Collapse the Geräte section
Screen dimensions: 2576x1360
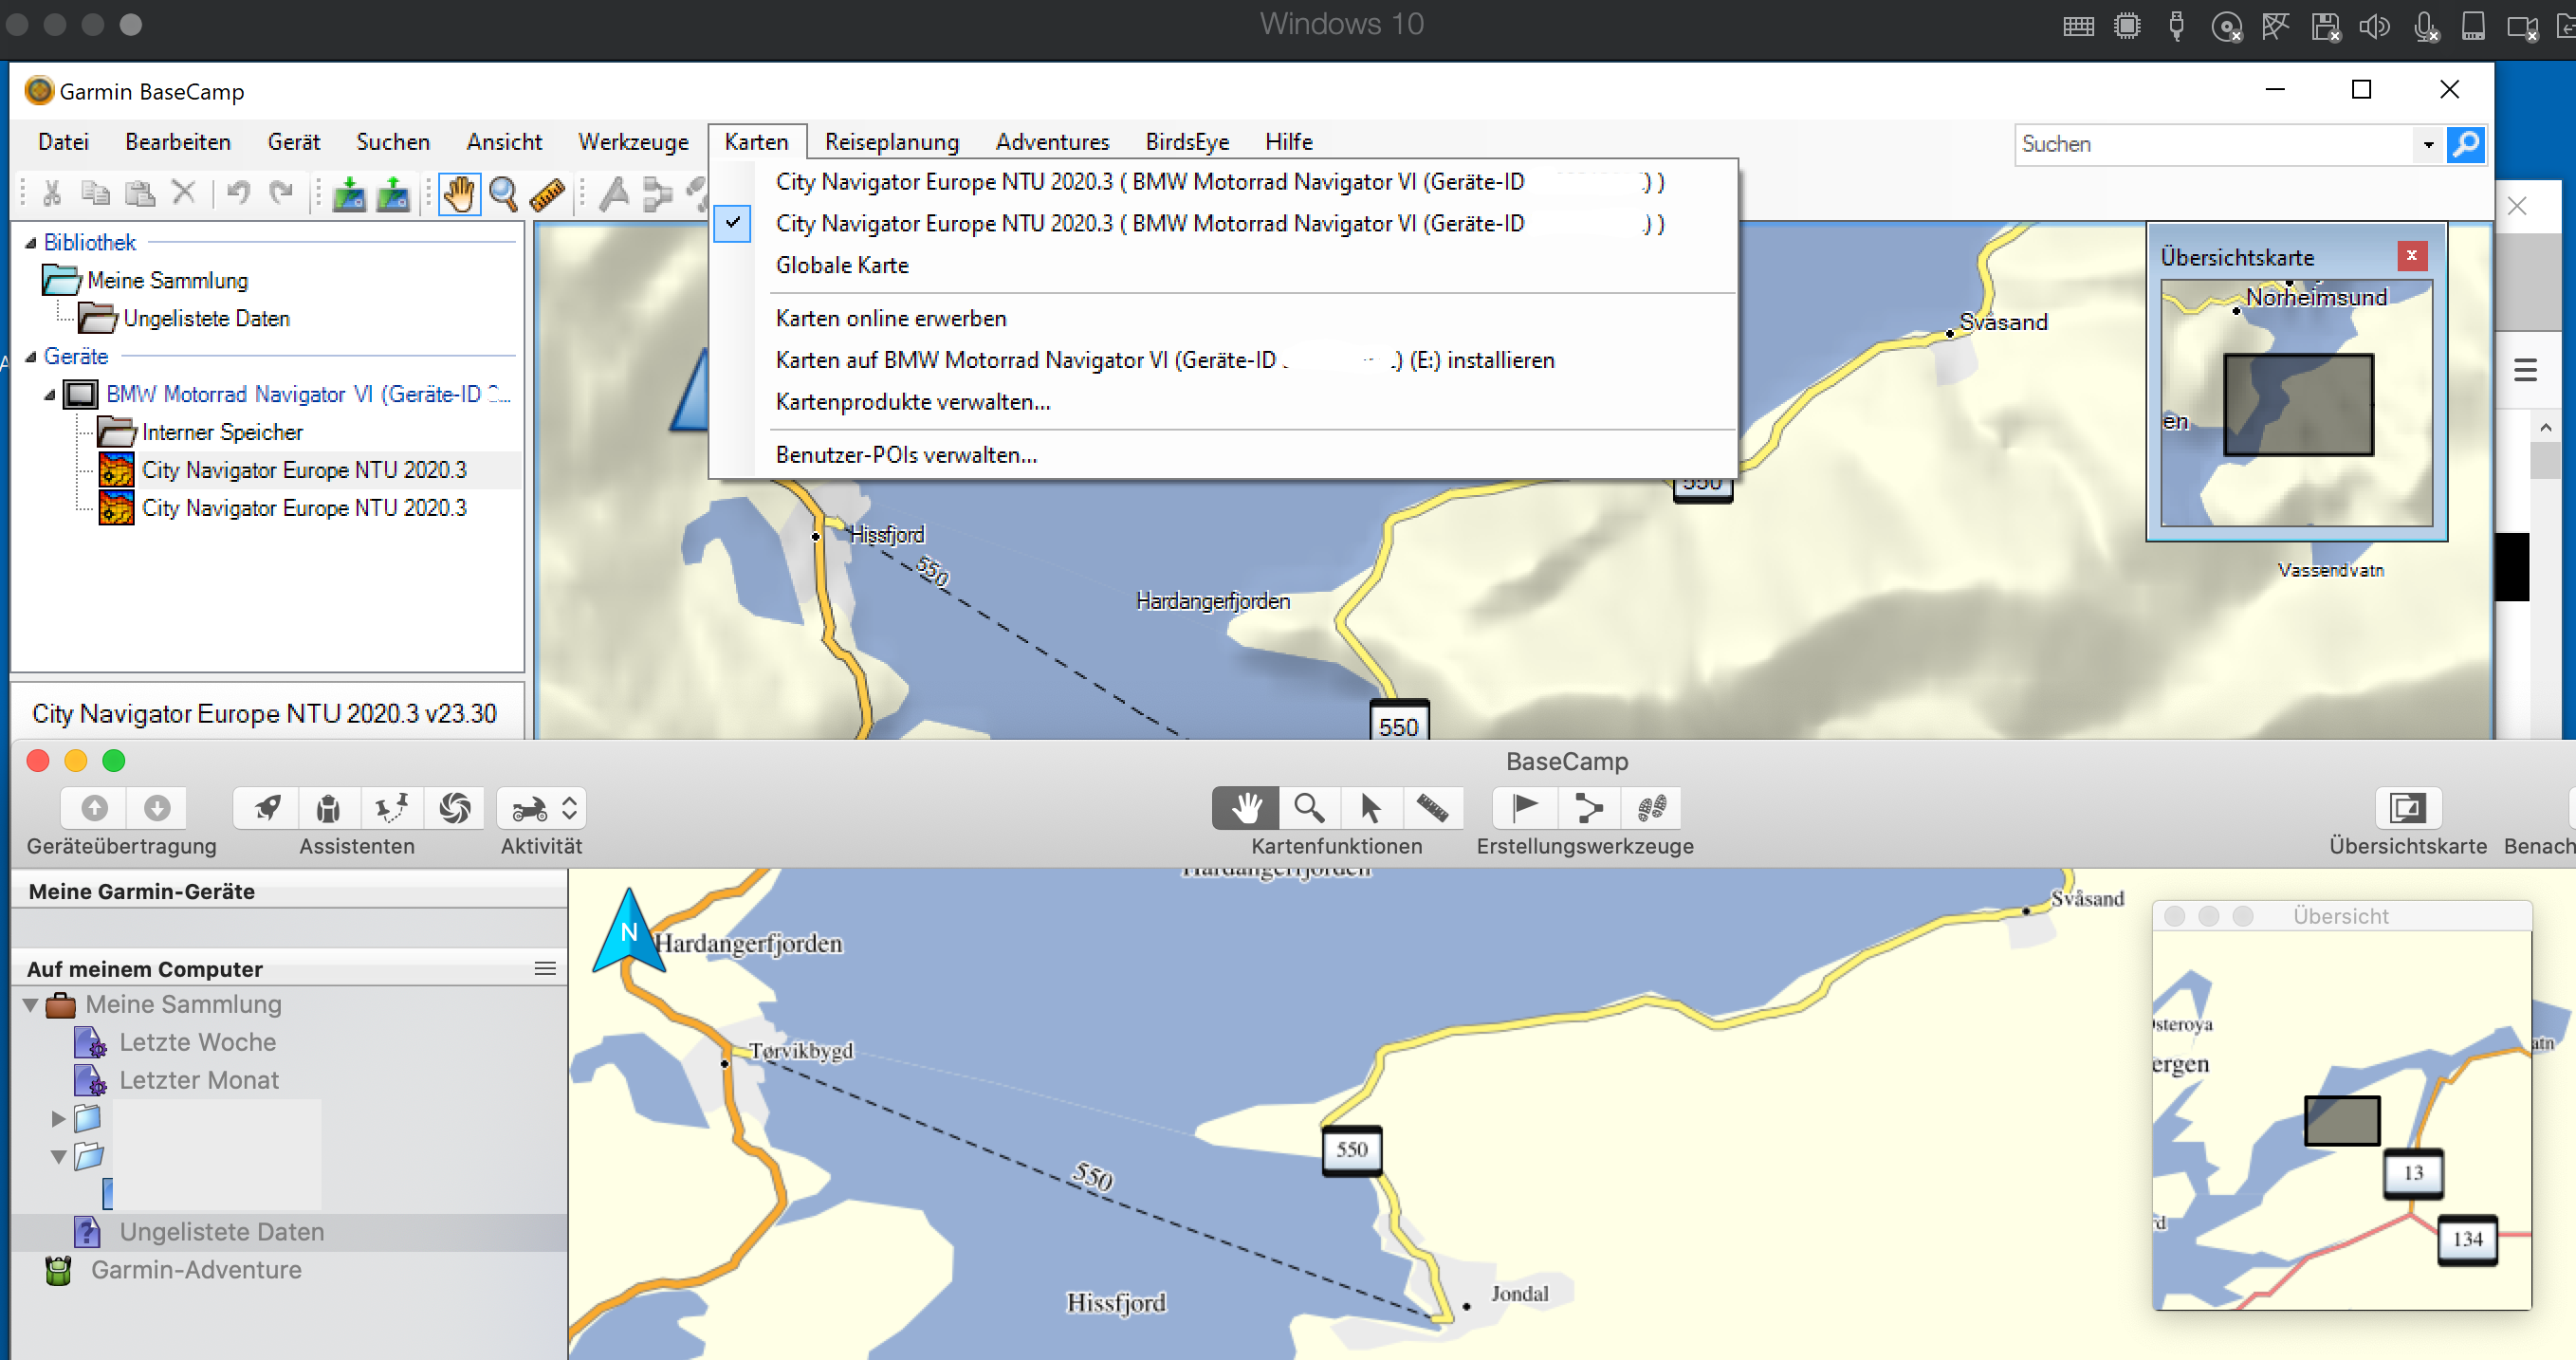30,357
